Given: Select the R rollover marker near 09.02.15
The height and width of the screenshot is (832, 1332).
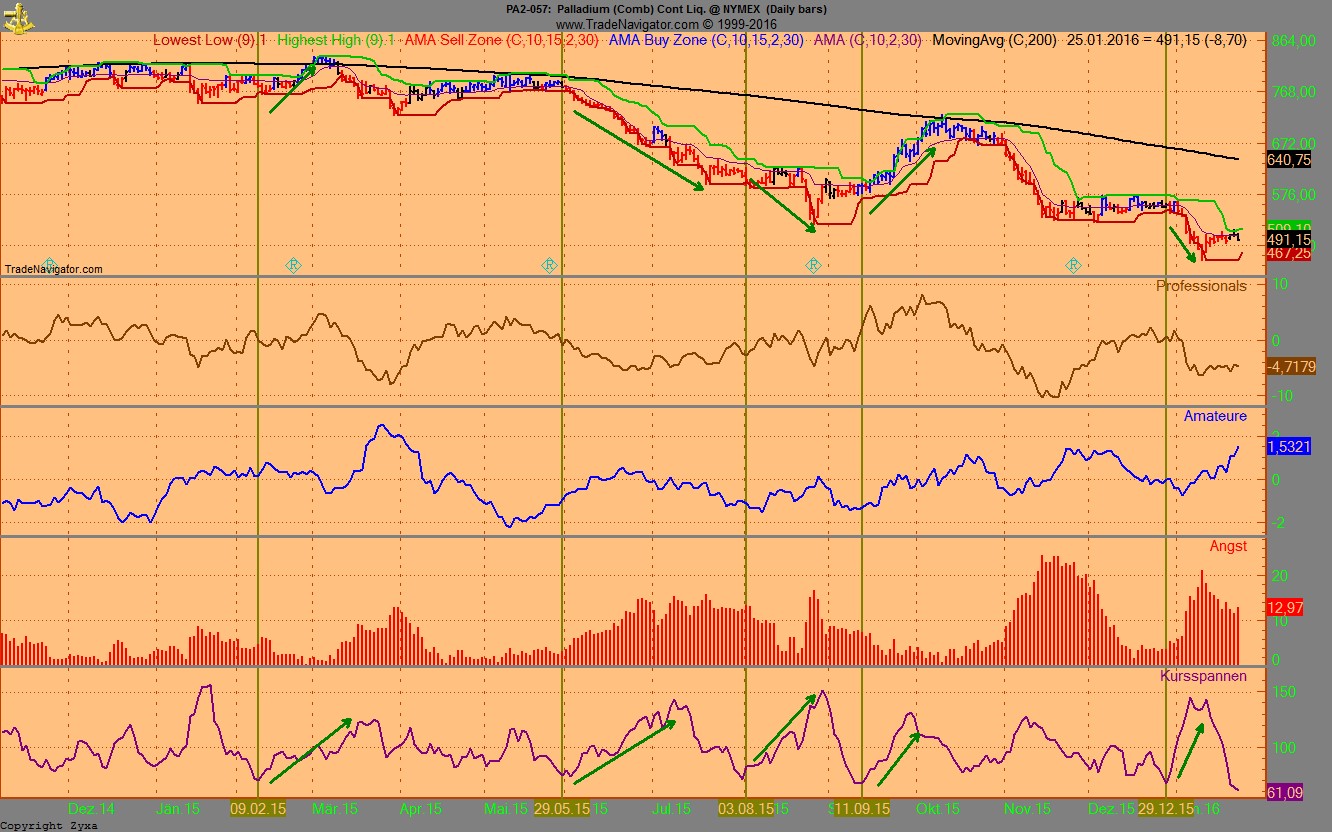Looking at the screenshot, I should [293, 265].
